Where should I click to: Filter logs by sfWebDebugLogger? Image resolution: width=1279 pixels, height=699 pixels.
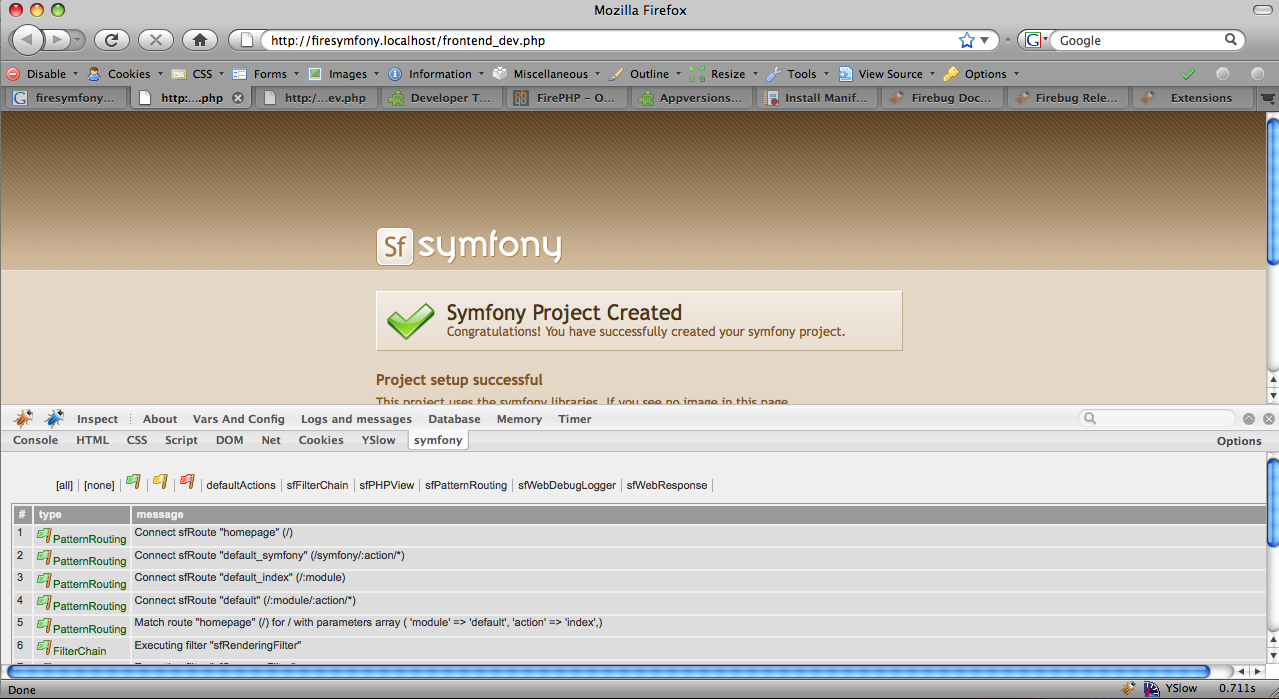pyautogui.click(x=567, y=485)
